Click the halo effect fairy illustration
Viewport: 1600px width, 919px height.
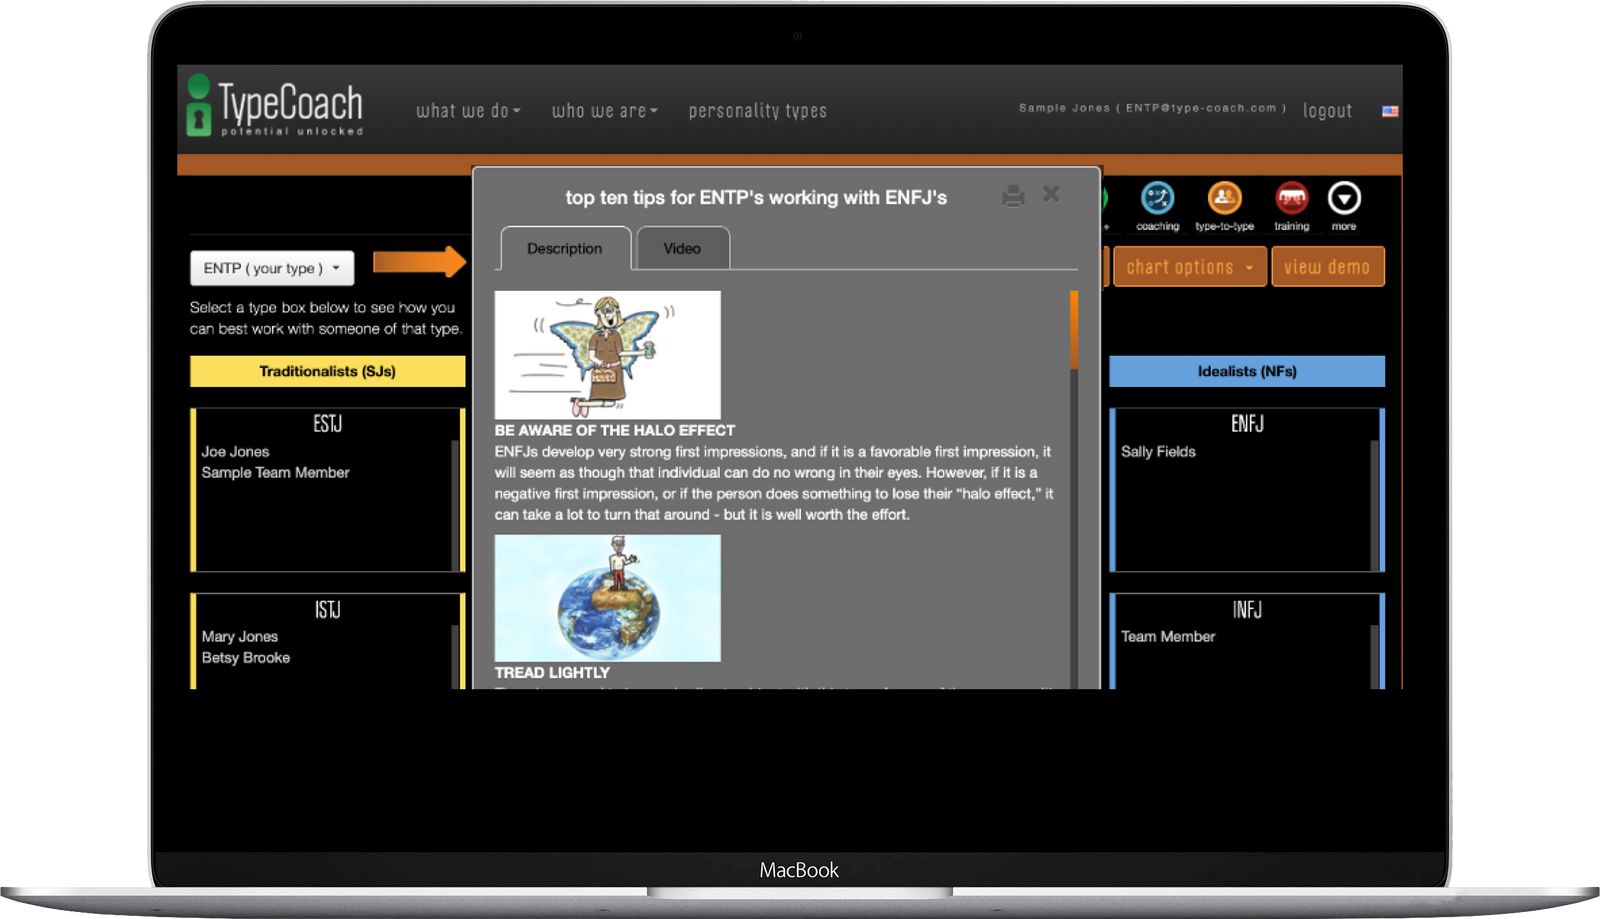(x=607, y=354)
